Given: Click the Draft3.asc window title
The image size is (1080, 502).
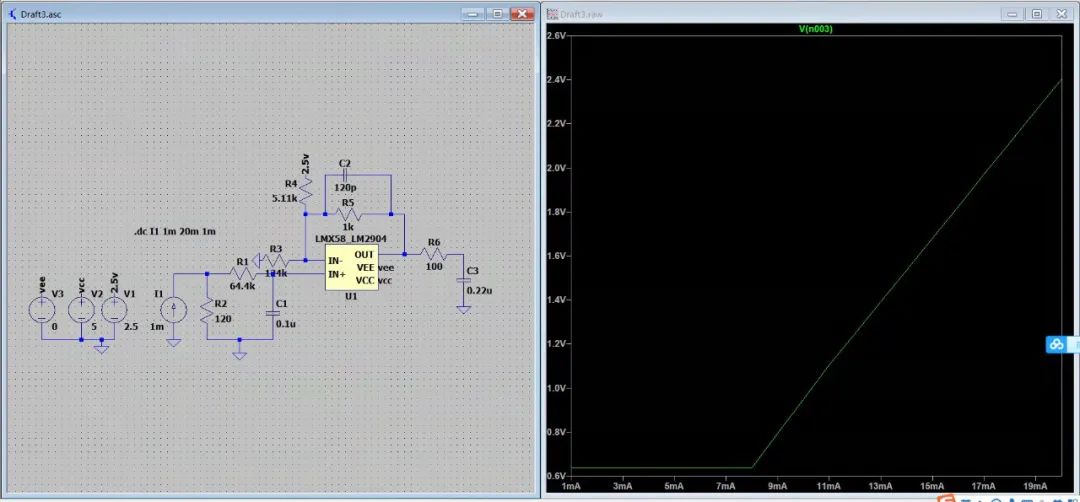Looking at the screenshot, I should click(41, 14).
